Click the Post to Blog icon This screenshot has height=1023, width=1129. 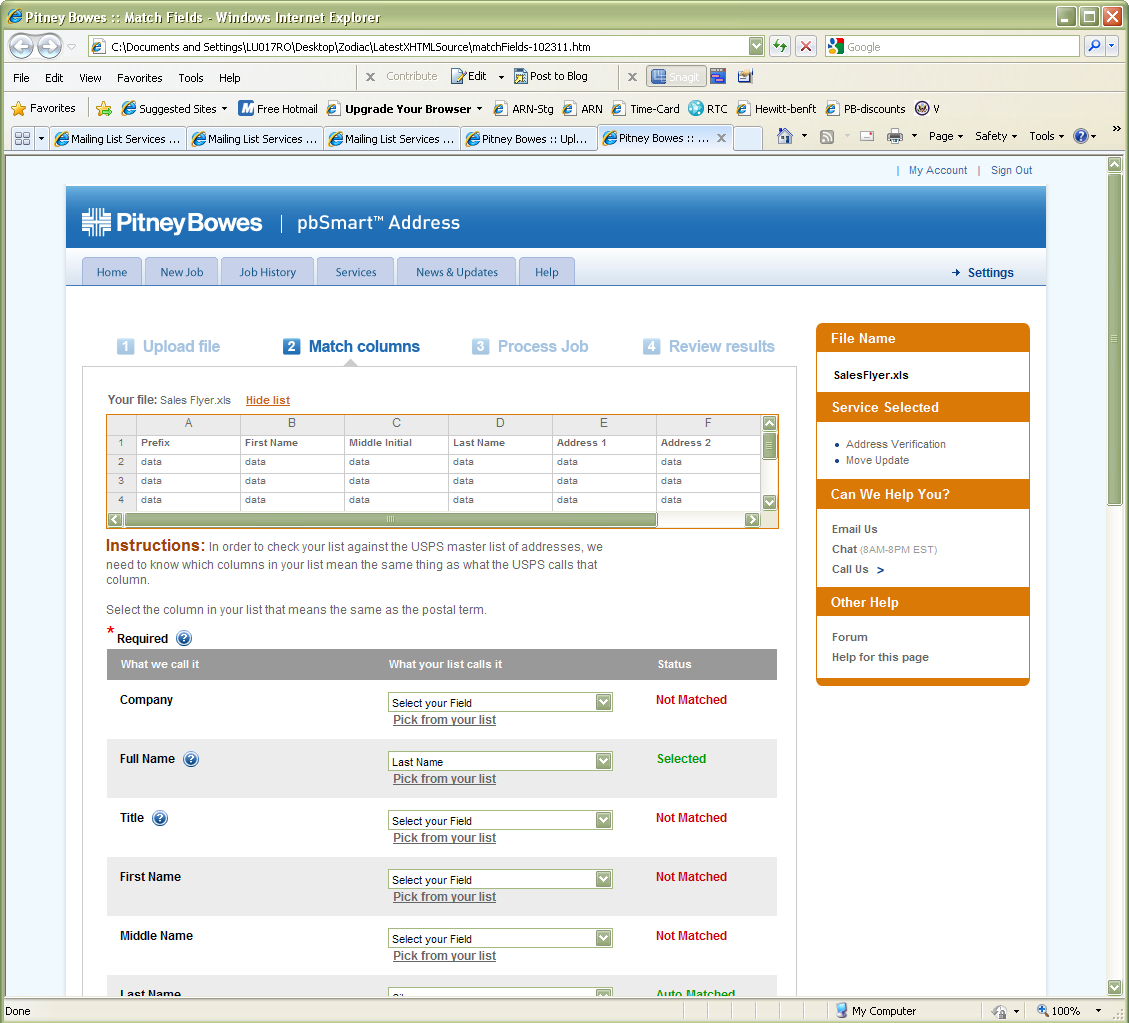[x=521, y=76]
